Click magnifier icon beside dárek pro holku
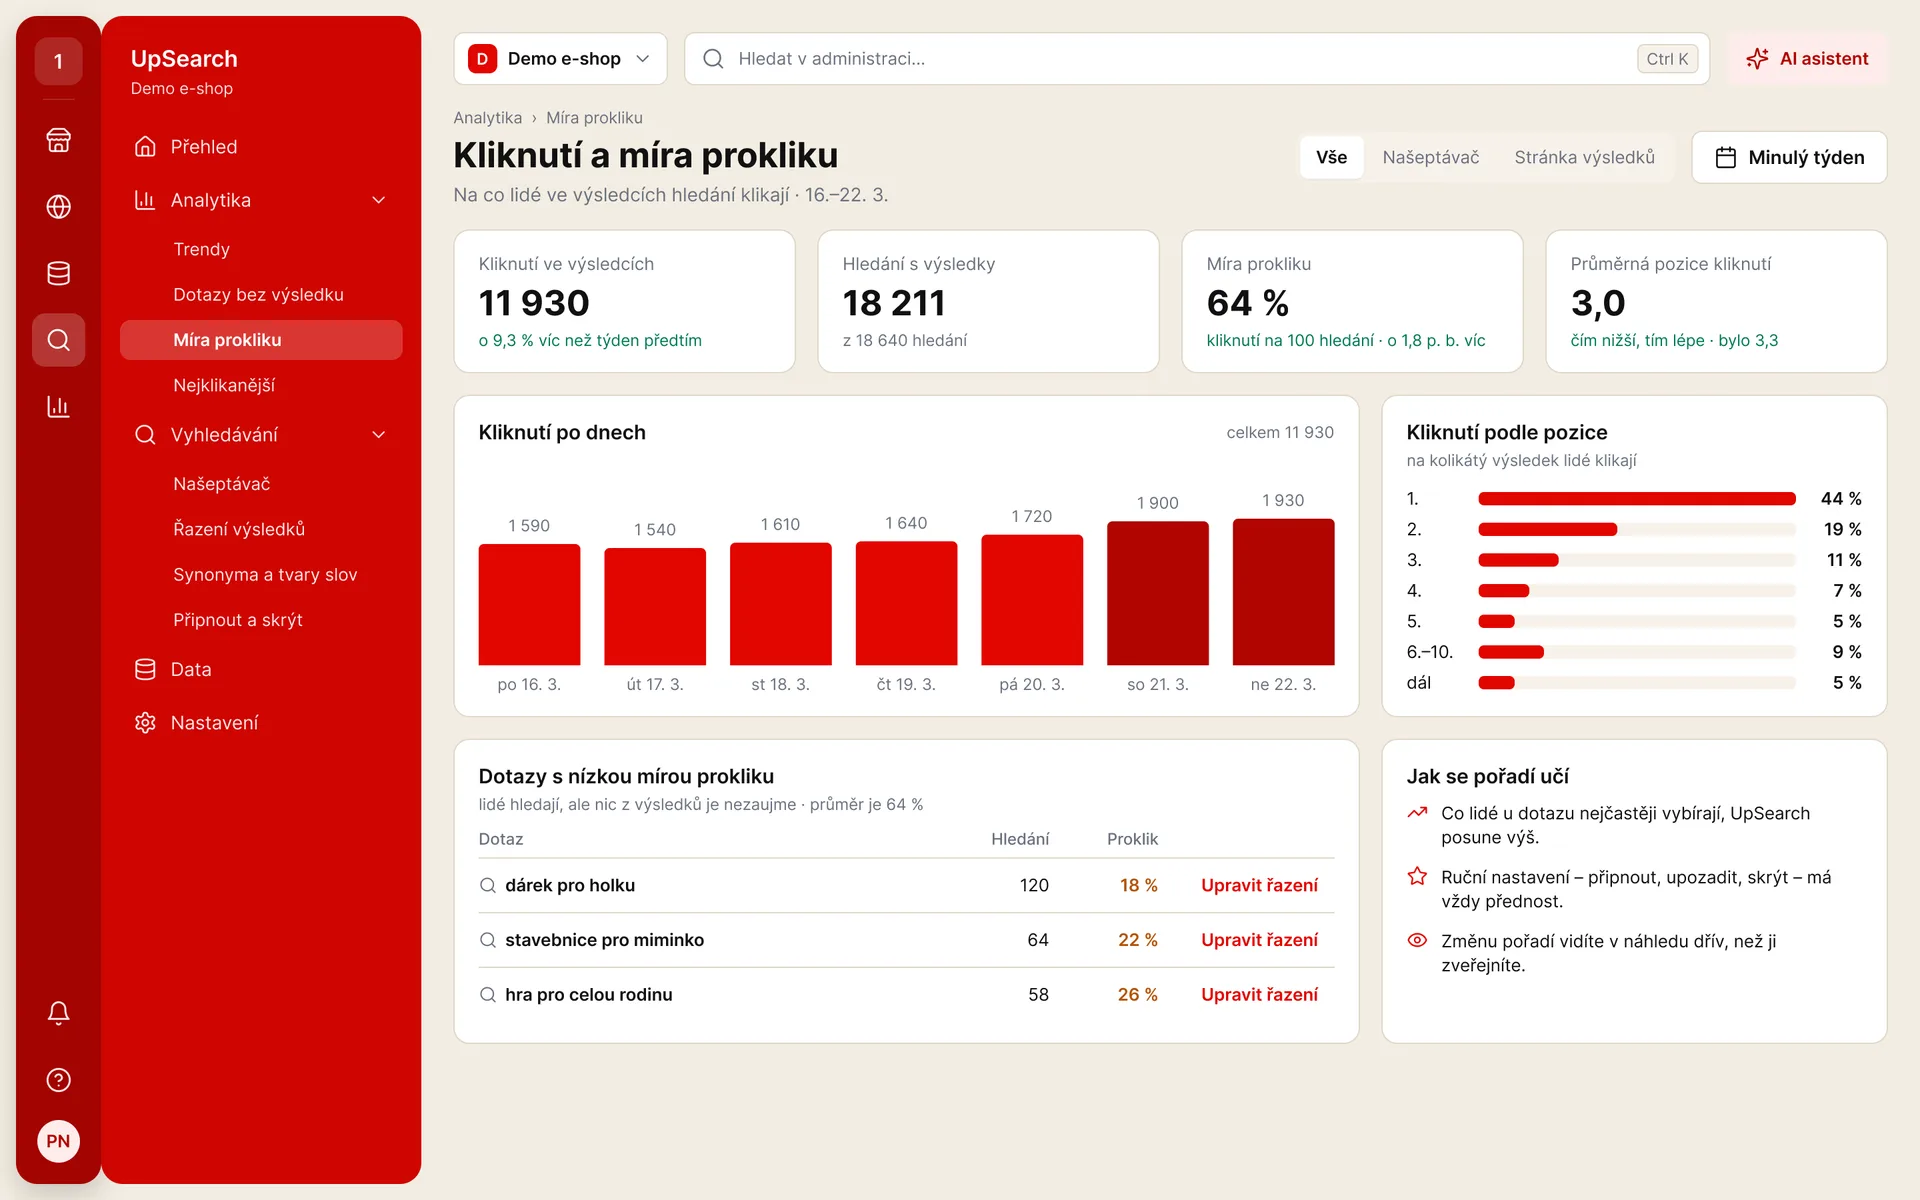1920x1200 pixels. (x=488, y=885)
